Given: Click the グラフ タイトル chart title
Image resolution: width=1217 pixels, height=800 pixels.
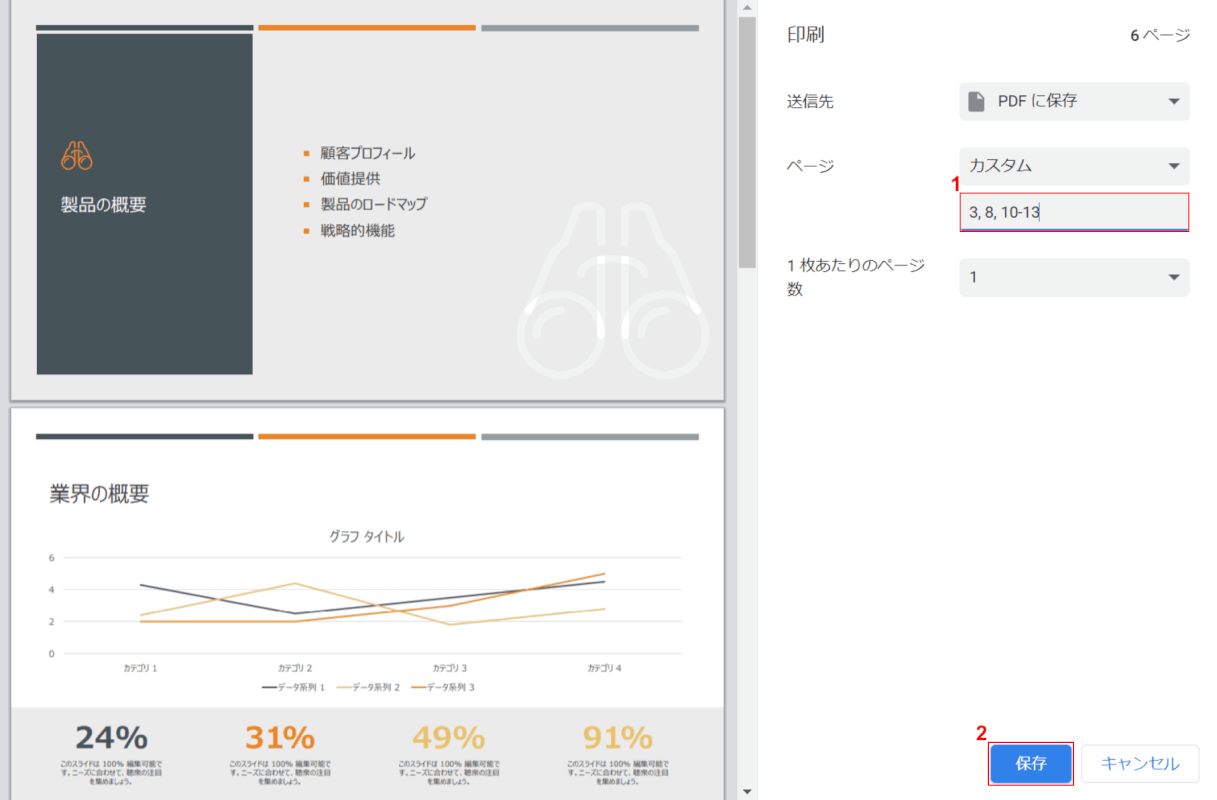Looking at the screenshot, I should tap(367, 537).
